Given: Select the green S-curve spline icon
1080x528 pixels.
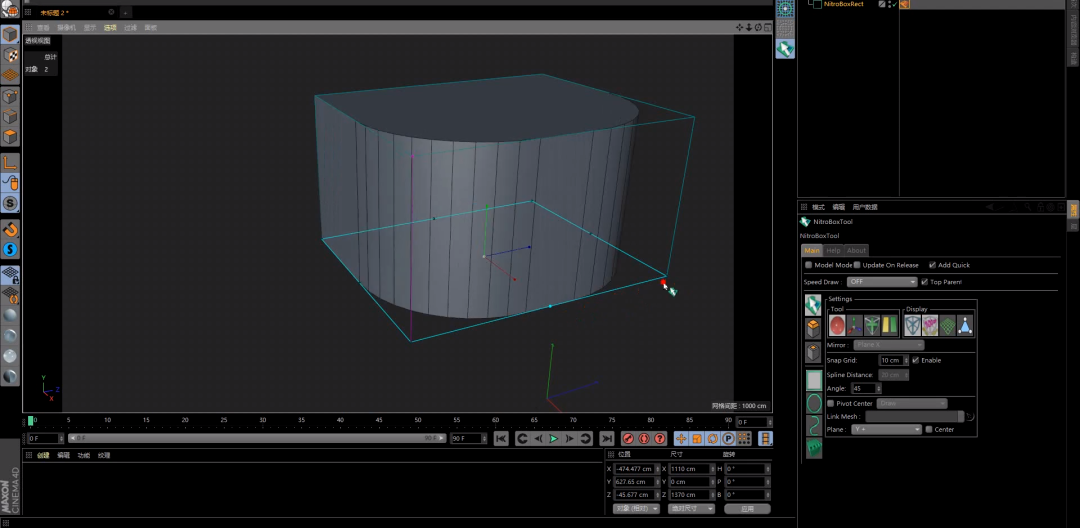Looking at the screenshot, I should [813, 426].
